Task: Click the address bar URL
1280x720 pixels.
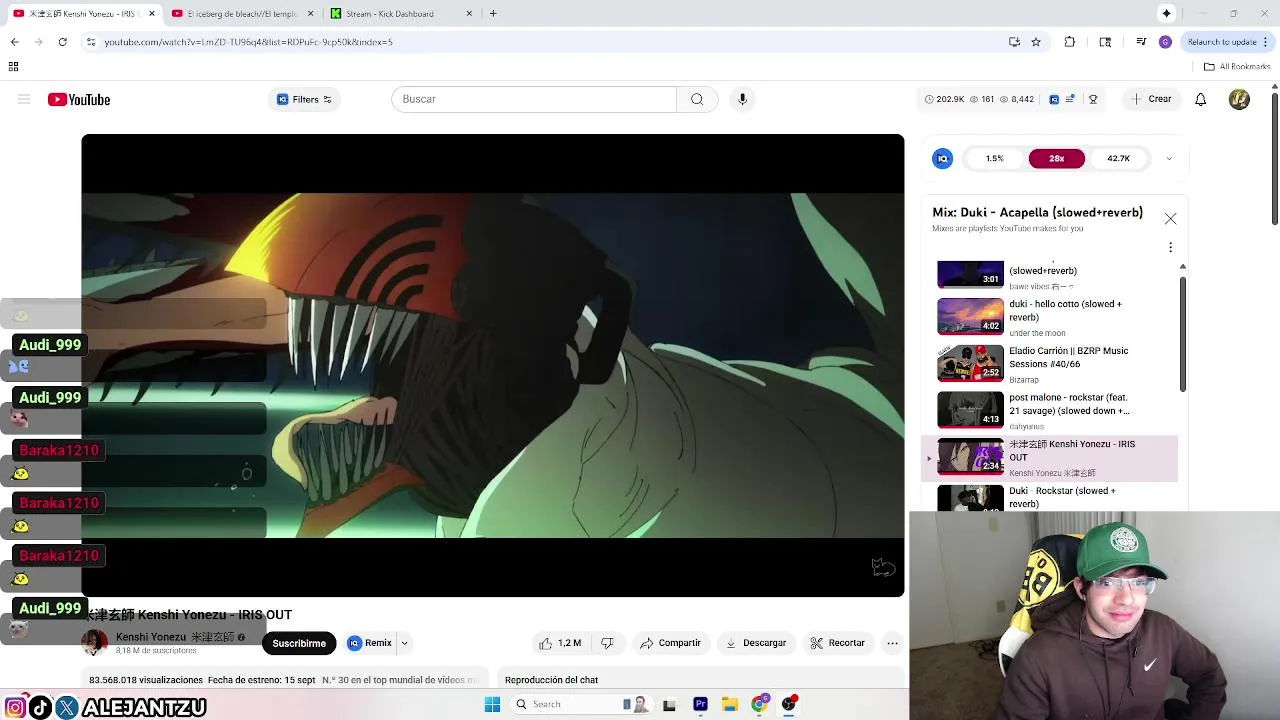Action: pyautogui.click(x=248, y=42)
